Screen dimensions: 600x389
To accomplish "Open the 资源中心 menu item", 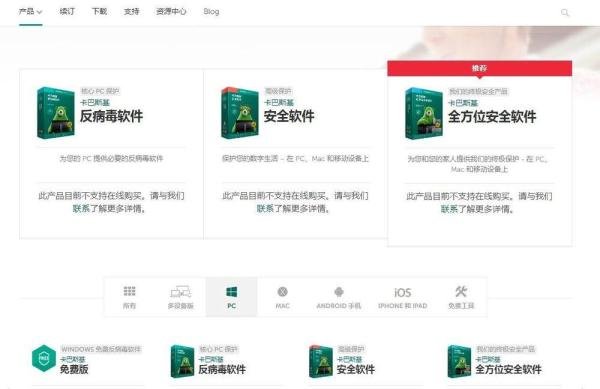I will (x=171, y=11).
